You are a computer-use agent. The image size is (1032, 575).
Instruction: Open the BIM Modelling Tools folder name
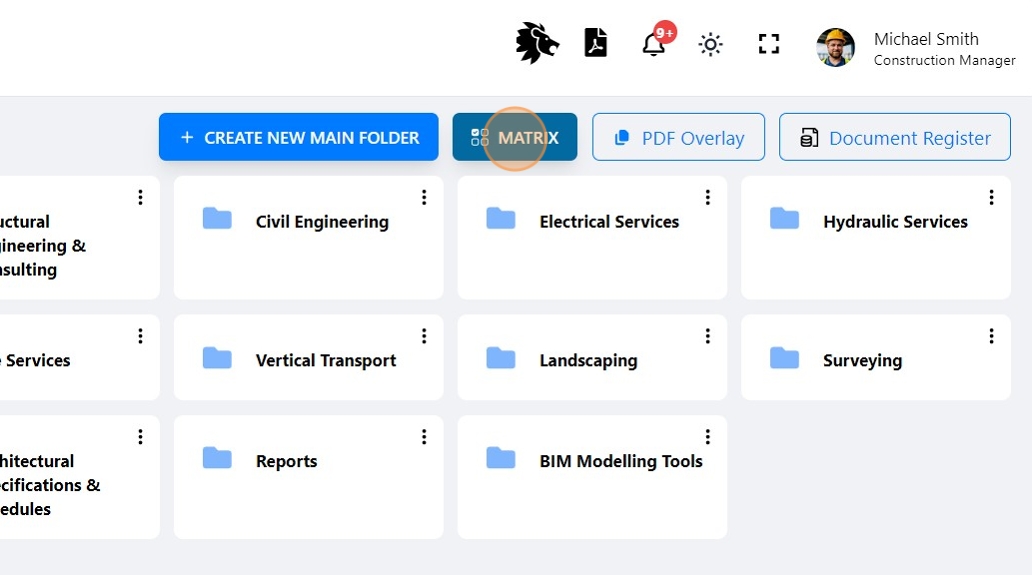coord(621,461)
